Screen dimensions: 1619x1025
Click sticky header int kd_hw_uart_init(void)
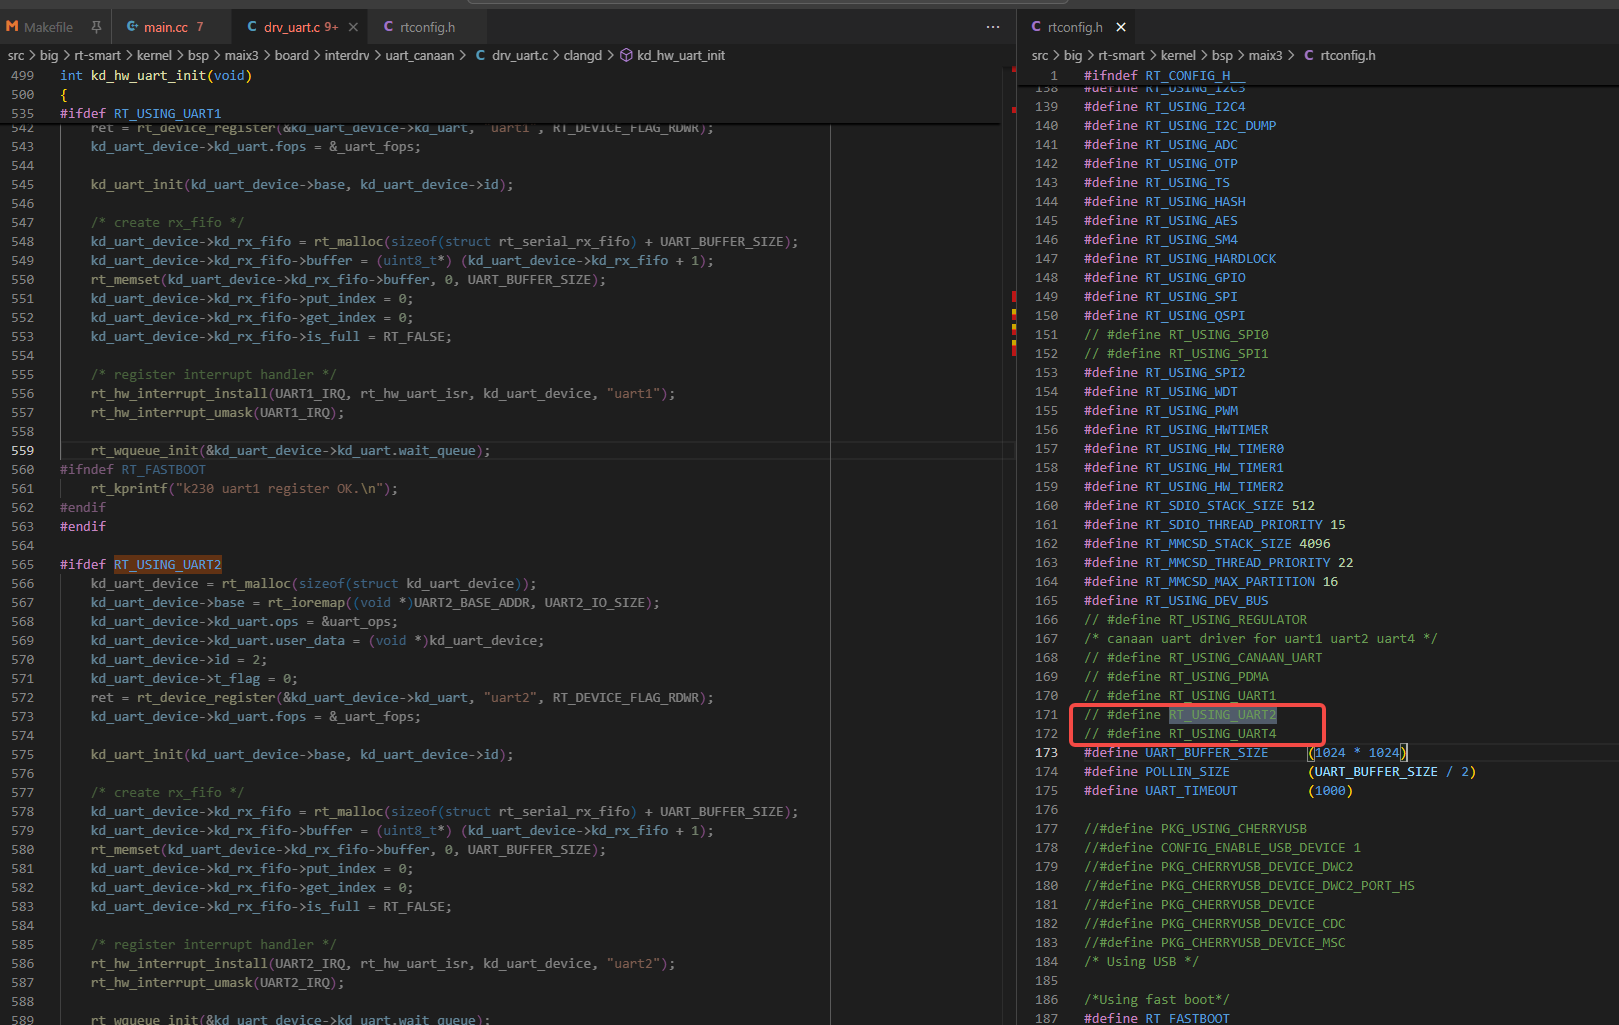pos(155,75)
